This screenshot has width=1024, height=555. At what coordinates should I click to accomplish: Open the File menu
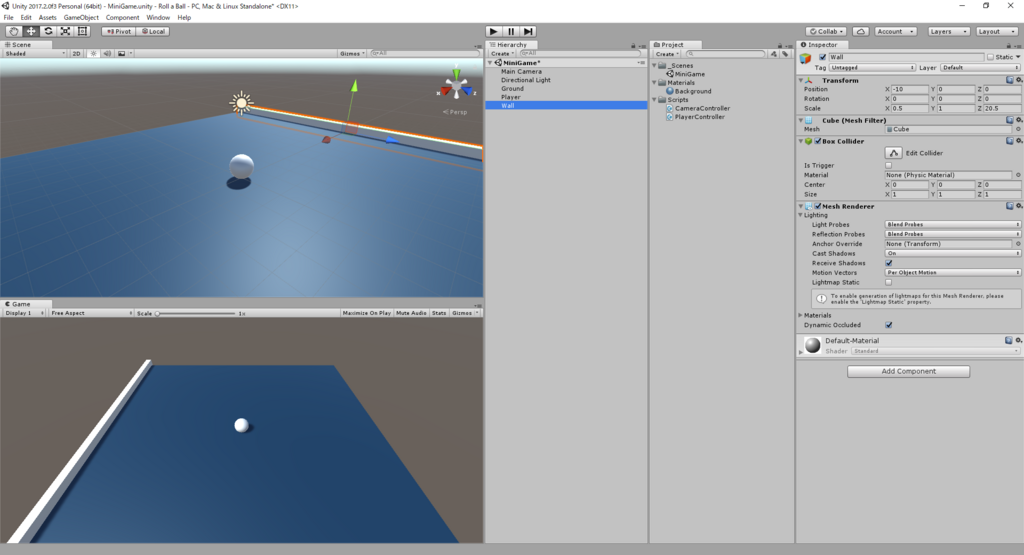pos(8,18)
